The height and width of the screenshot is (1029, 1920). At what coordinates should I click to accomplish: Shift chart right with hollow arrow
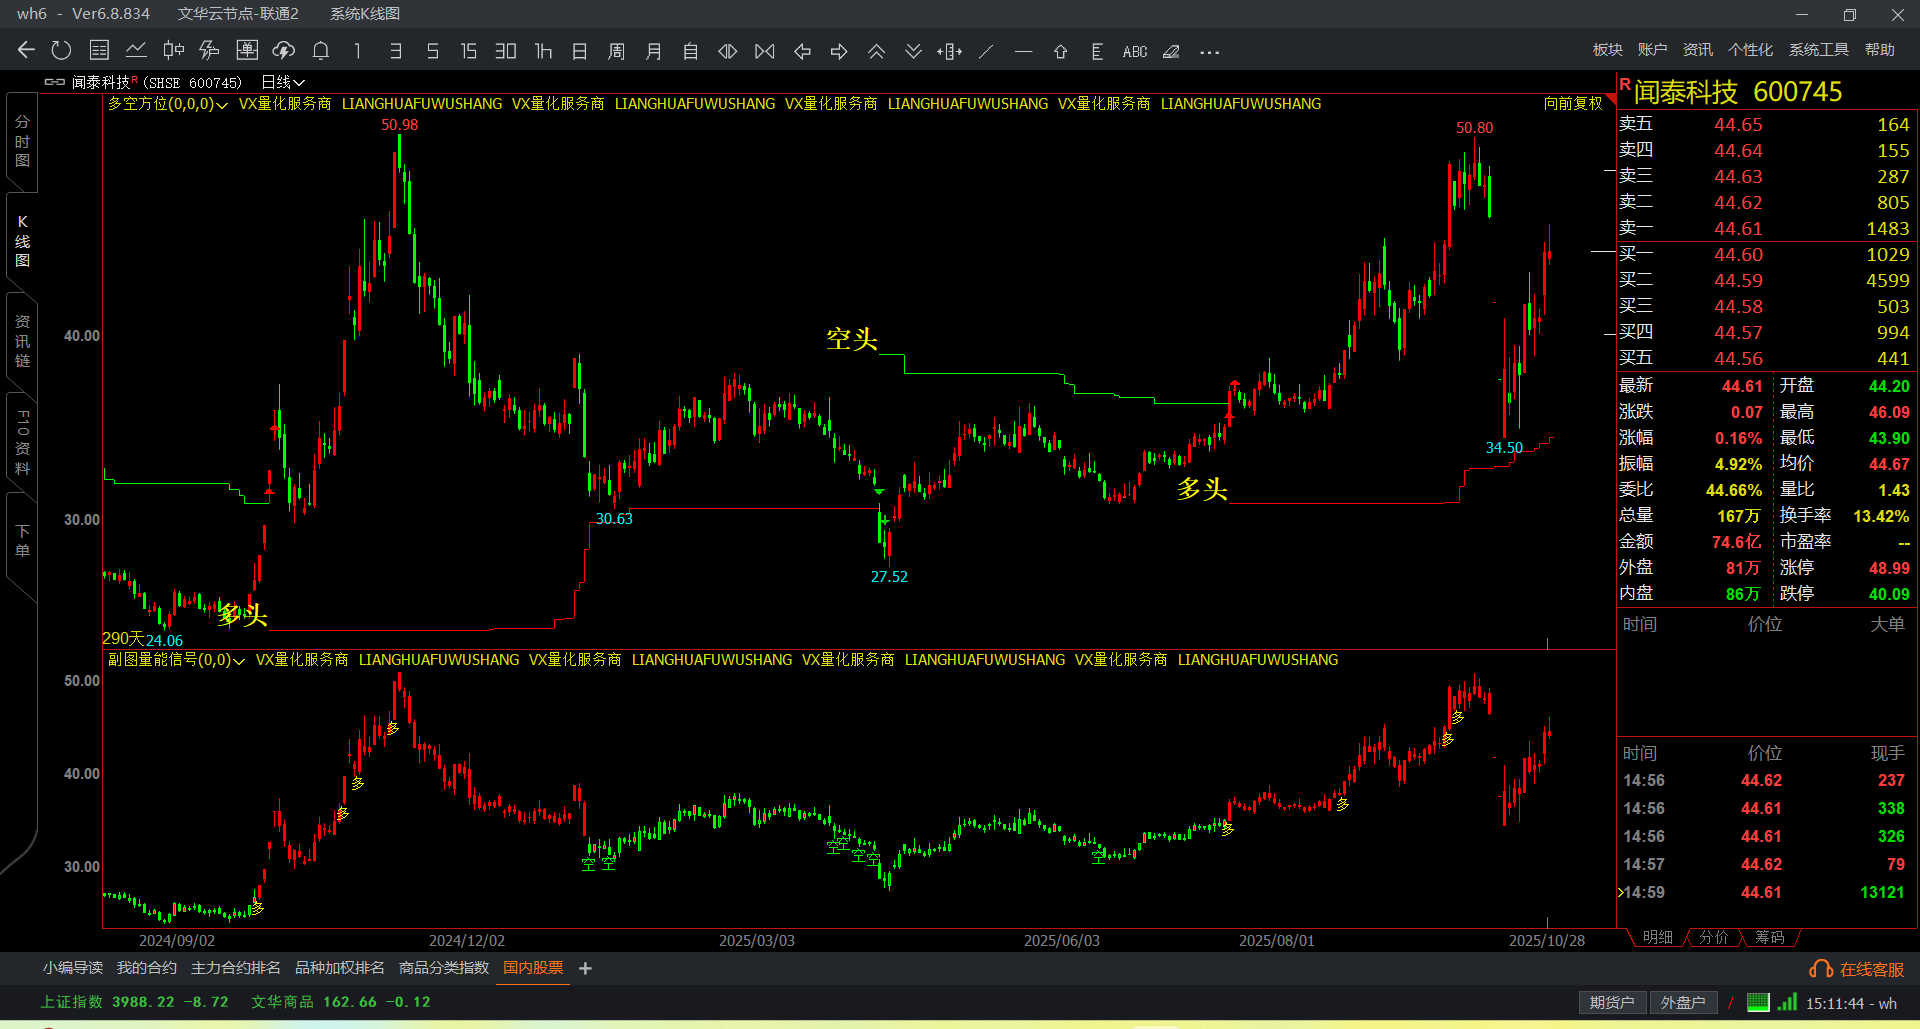pyautogui.click(x=839, y=51)
